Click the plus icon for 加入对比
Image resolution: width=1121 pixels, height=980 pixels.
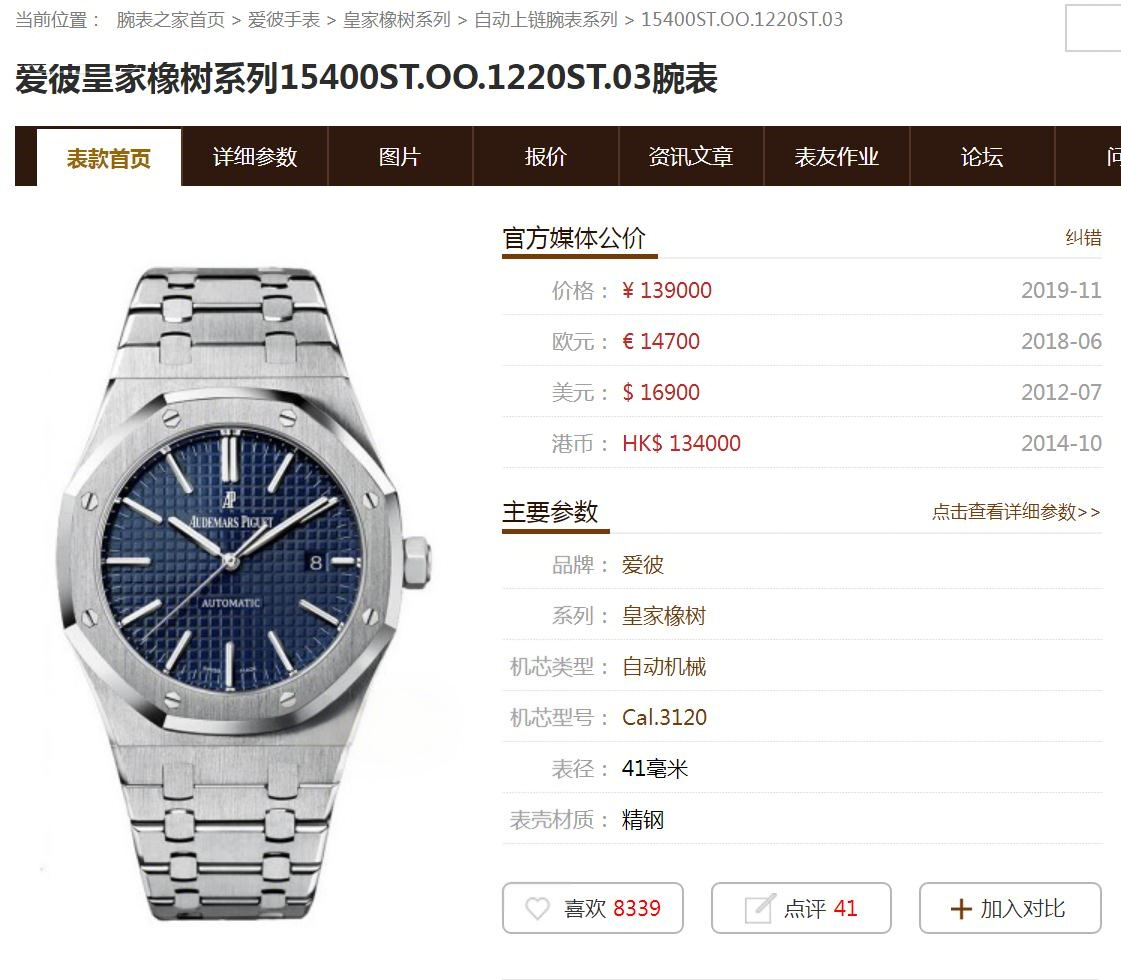tap(961, 909)
